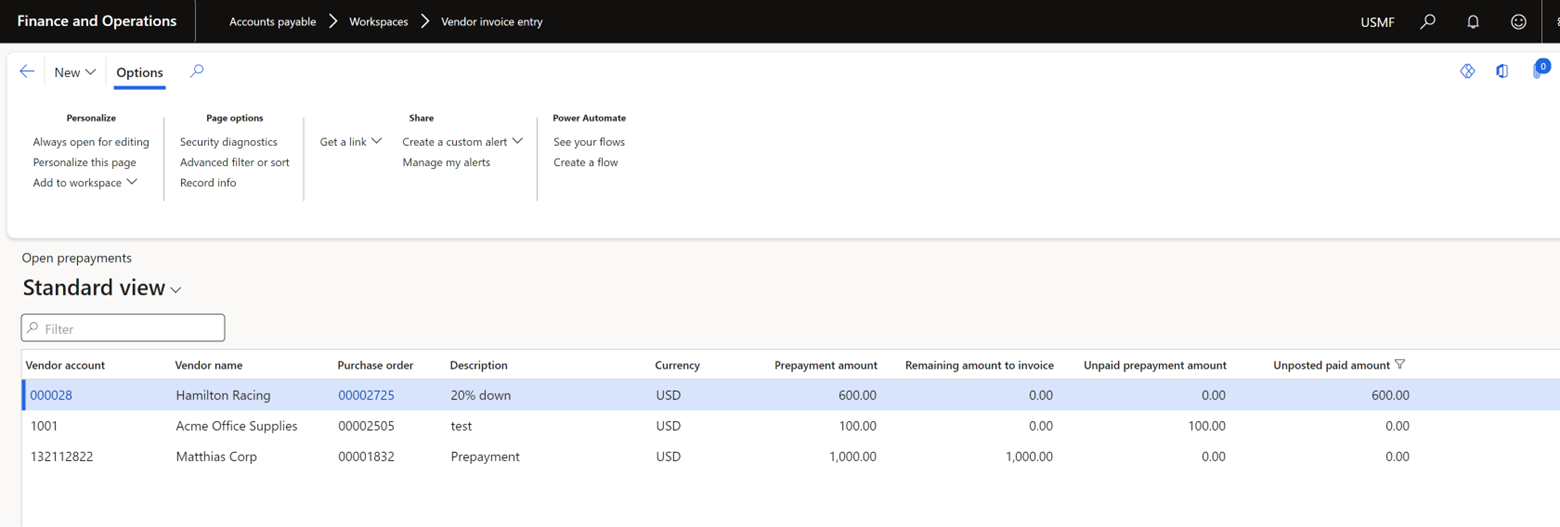Click filter icon on Unposted paid amount
The width and height of the screenshot is (1560, 527).
pos(1400,365)
